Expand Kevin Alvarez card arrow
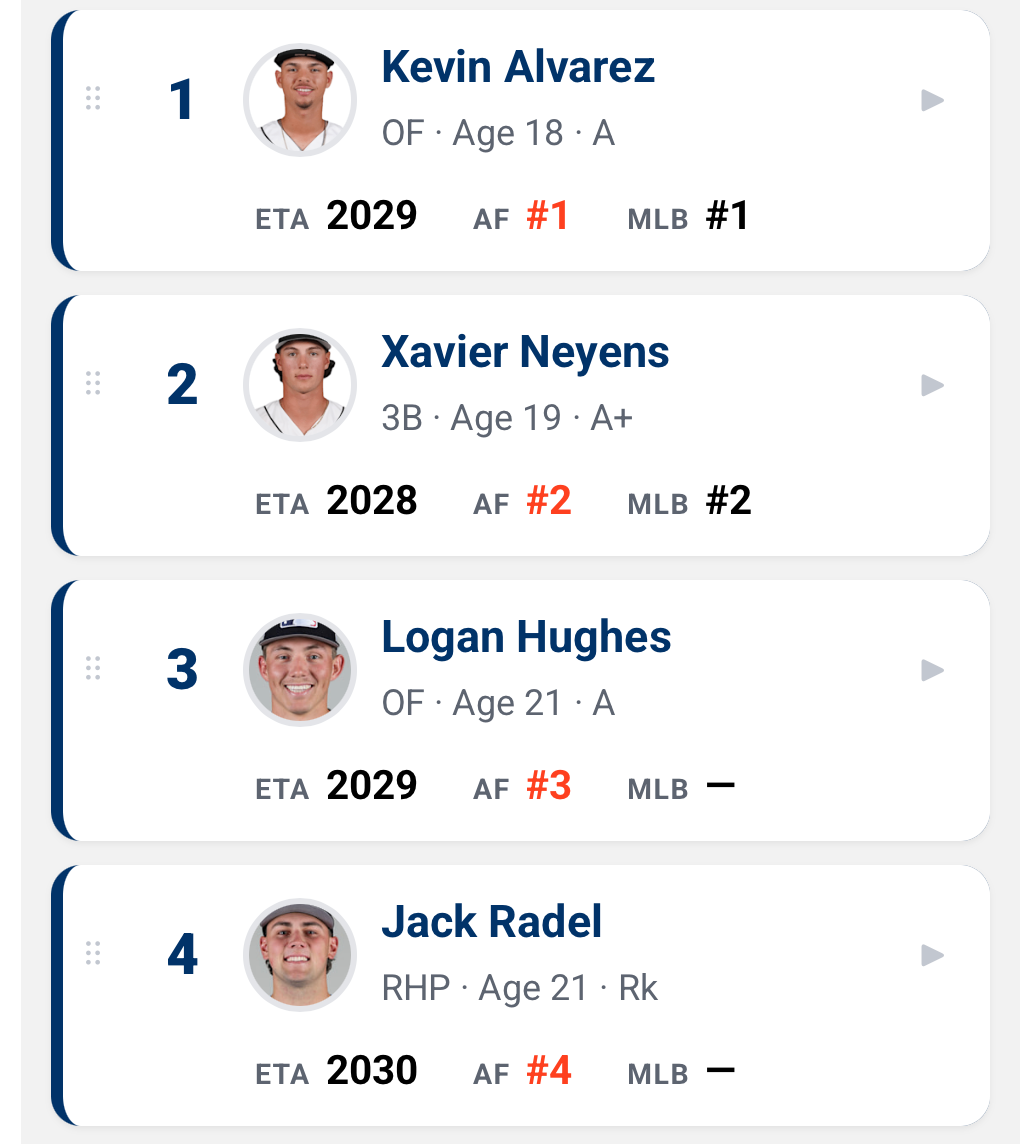This screenshot has height=1144, width=1032. tap(932, 100)
